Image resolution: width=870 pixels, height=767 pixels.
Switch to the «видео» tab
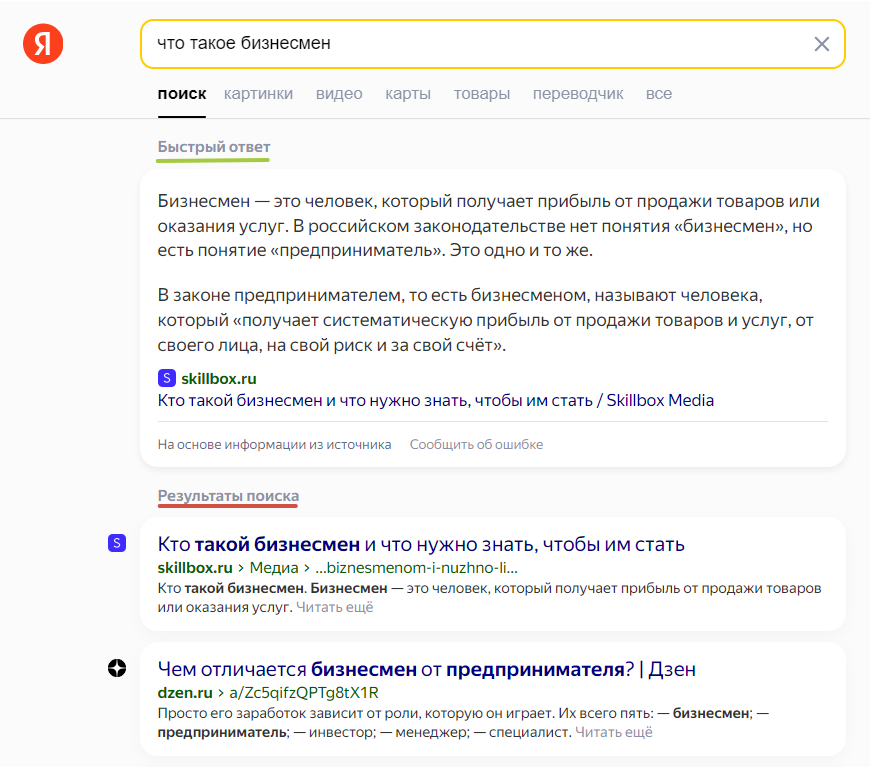(x=339, y=94)
